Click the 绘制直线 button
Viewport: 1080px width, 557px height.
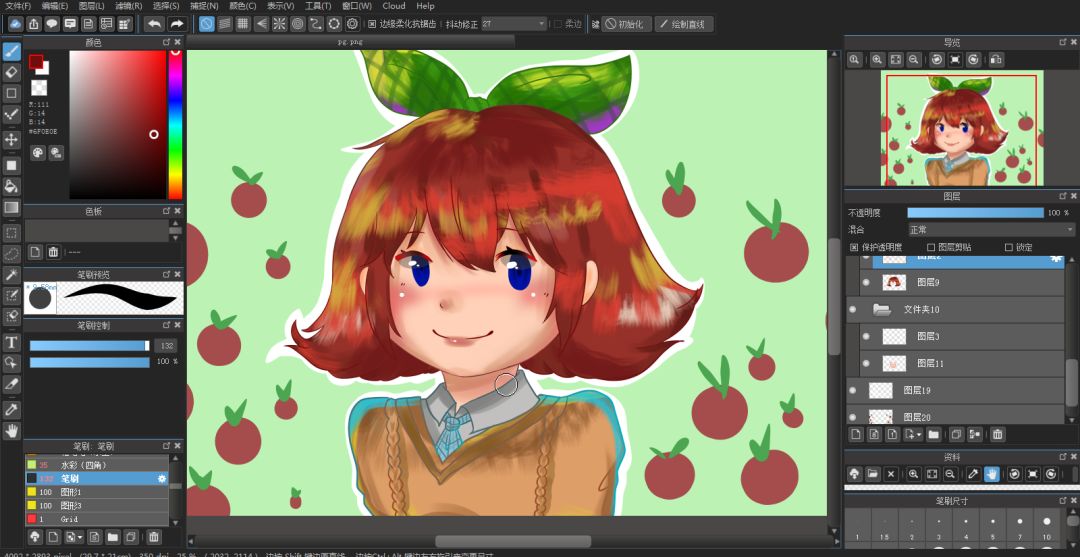coord(683,24)
